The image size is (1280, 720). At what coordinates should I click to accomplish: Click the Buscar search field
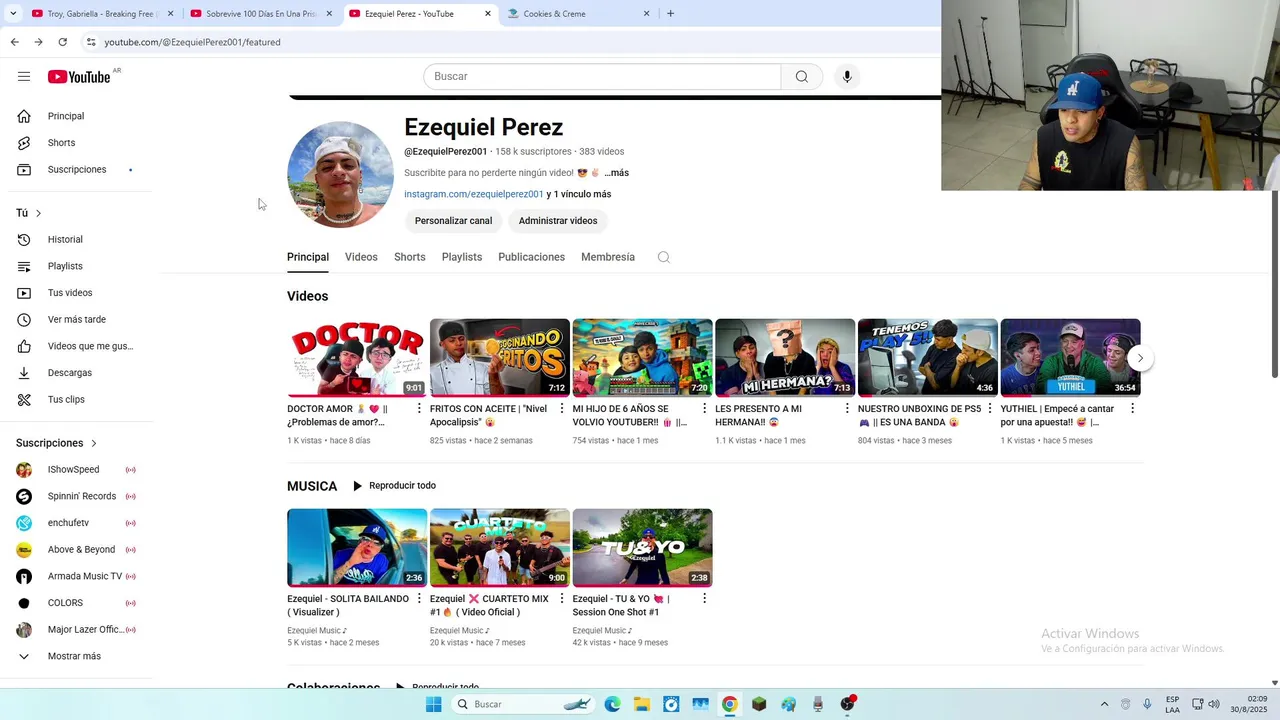(x=602, y=77)
